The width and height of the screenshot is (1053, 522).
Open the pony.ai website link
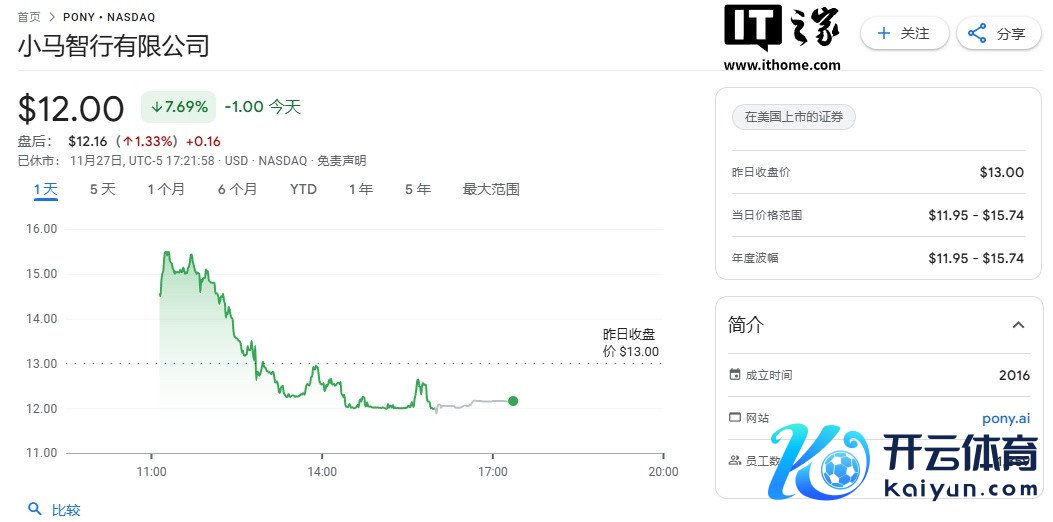tap(1005, 418)
